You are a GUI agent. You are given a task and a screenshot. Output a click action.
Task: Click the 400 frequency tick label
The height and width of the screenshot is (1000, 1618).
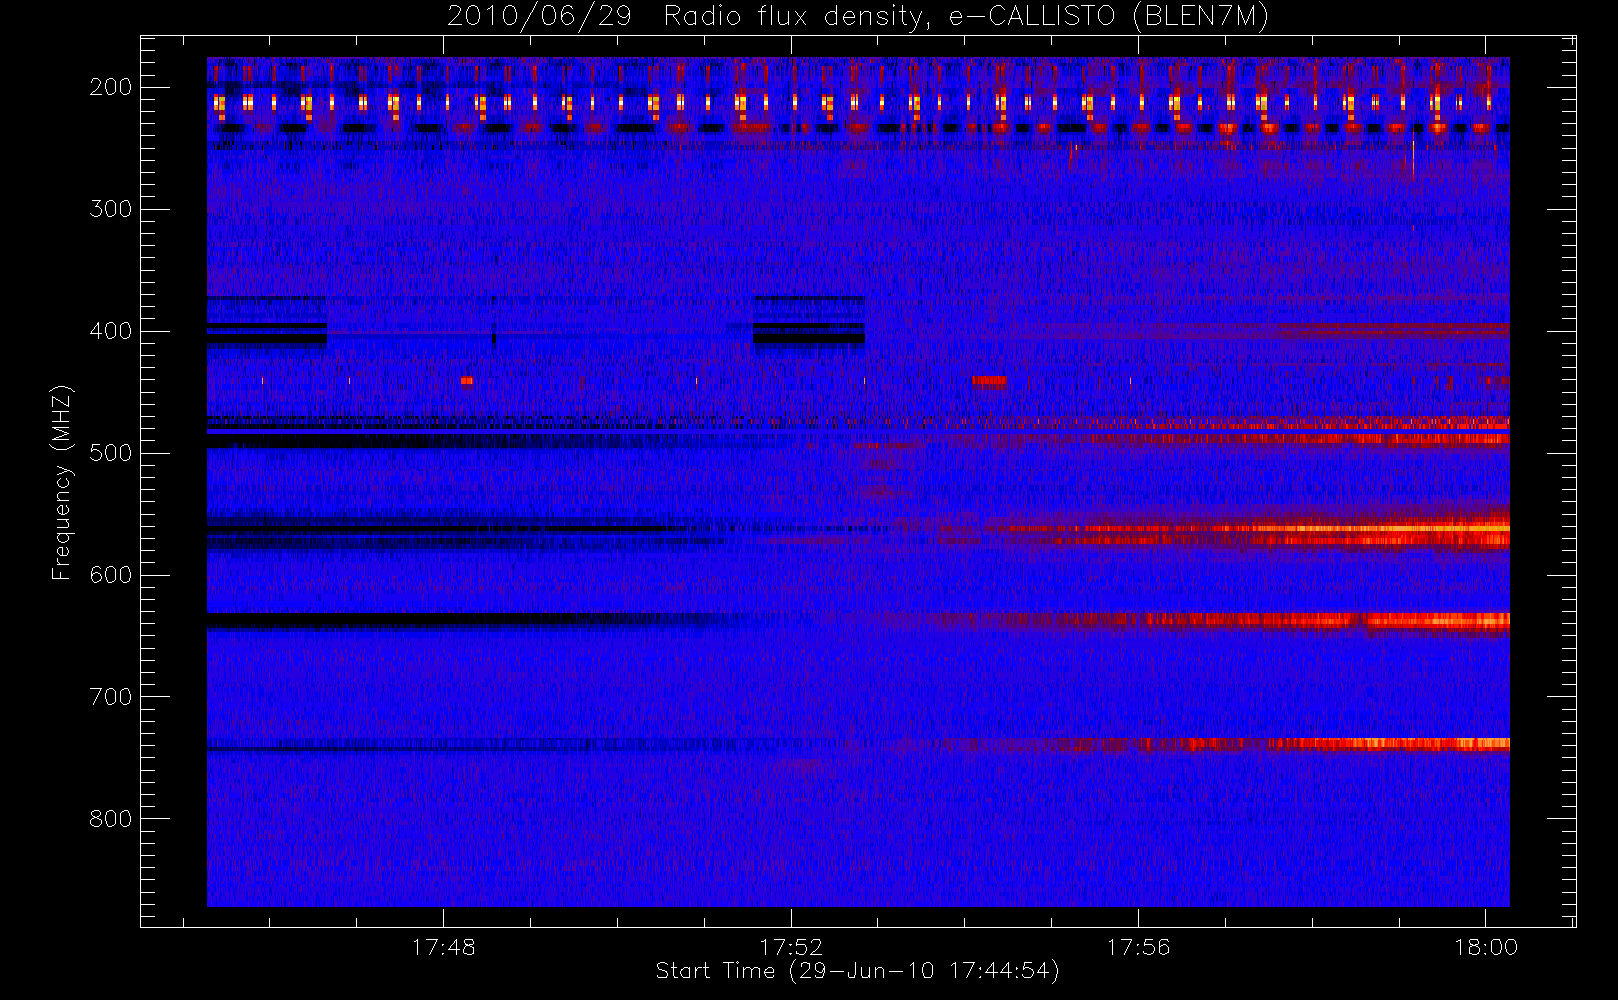coord(111,331)
